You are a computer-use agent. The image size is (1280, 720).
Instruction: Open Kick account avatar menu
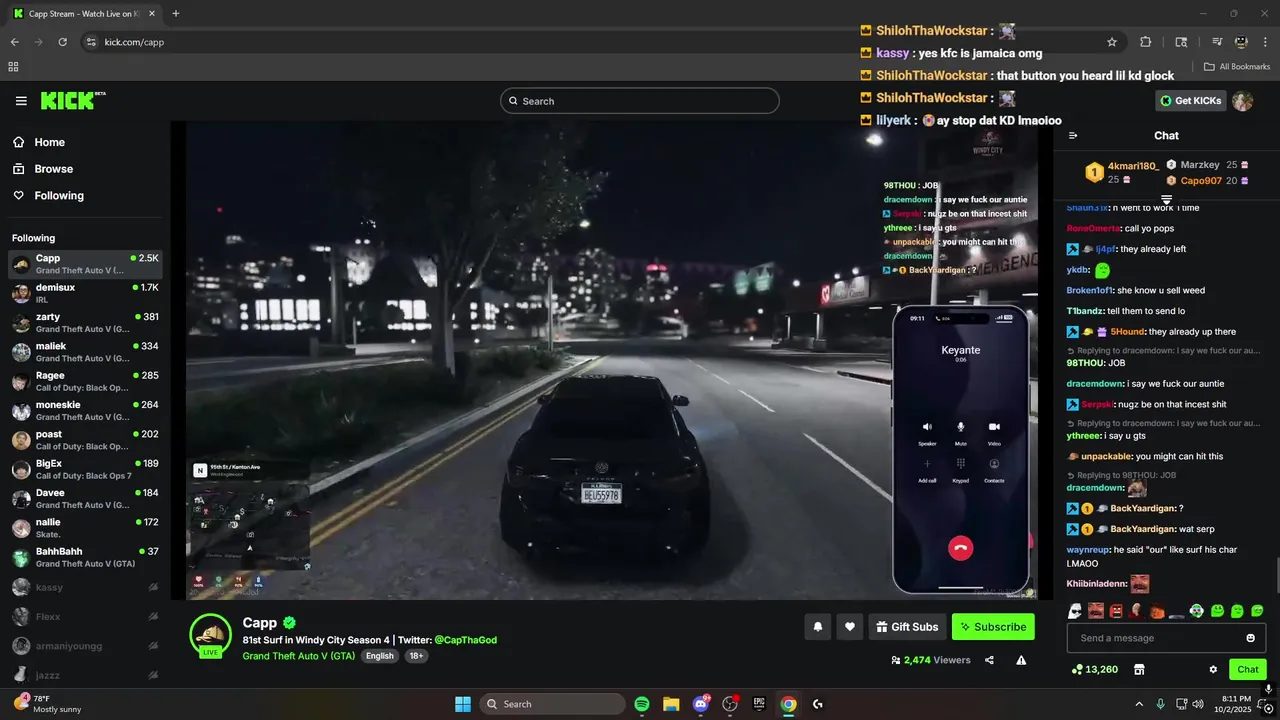coord(1242,101)
